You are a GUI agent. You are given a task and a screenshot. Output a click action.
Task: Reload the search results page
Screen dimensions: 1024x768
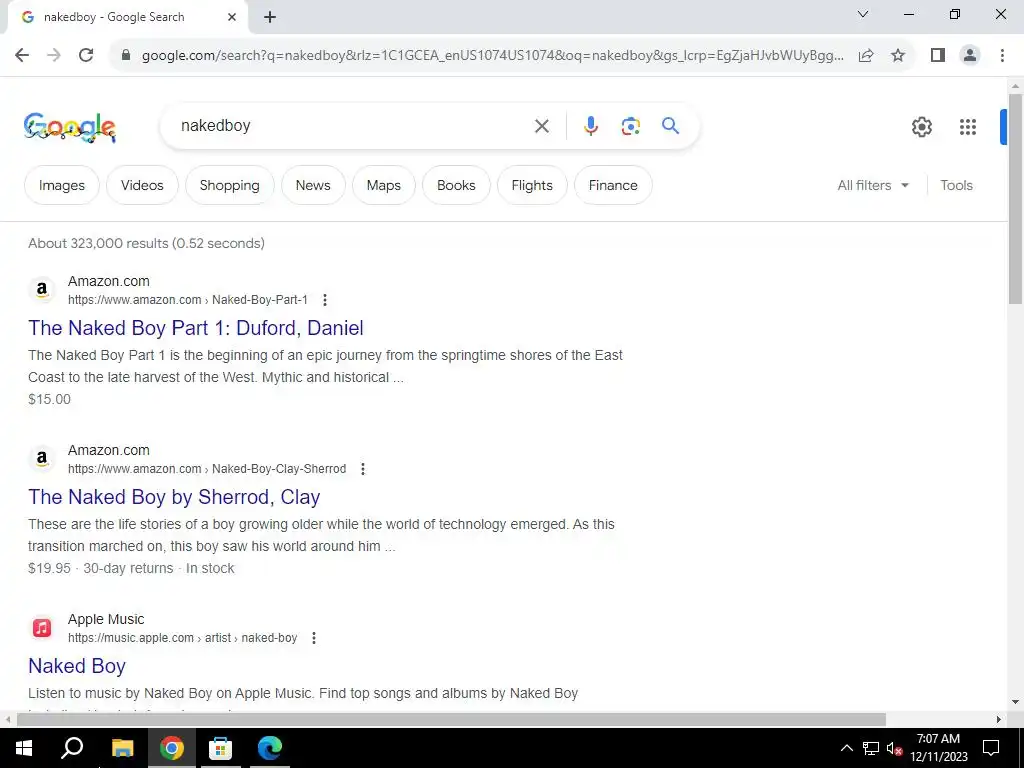86,55
